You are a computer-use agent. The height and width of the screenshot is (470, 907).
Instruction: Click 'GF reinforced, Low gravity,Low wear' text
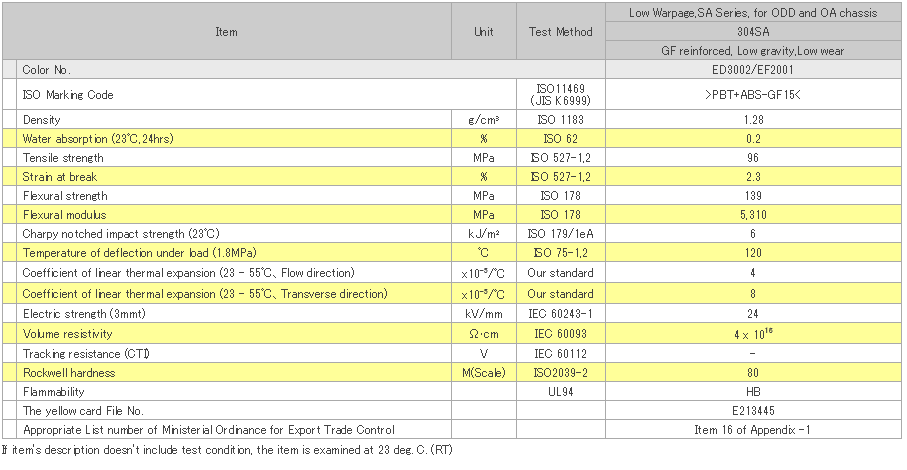[753, 51]
